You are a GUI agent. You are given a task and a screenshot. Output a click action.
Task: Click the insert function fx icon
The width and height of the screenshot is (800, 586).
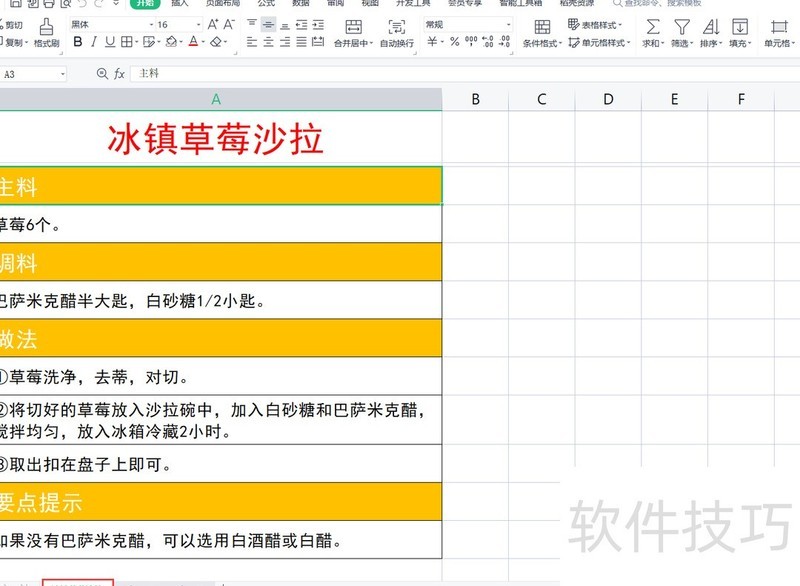(119, 74)
